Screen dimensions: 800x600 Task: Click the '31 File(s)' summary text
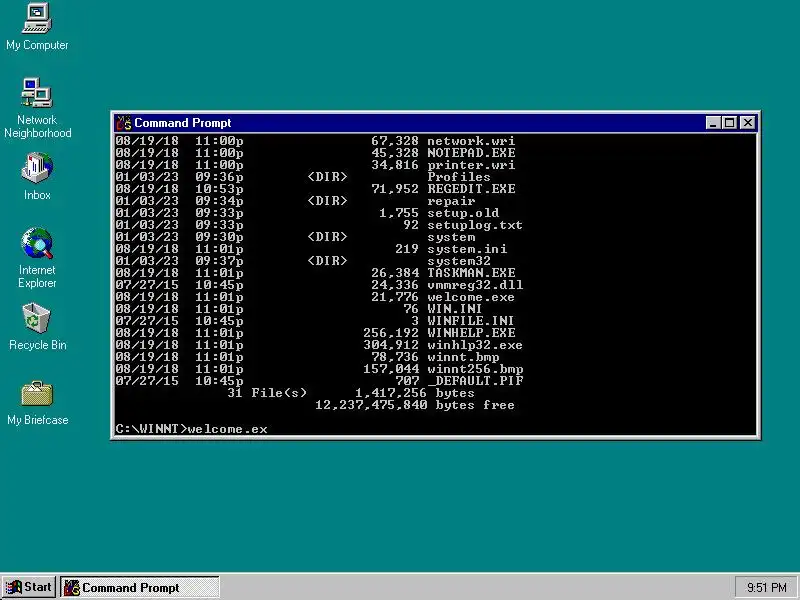(267, 393)
